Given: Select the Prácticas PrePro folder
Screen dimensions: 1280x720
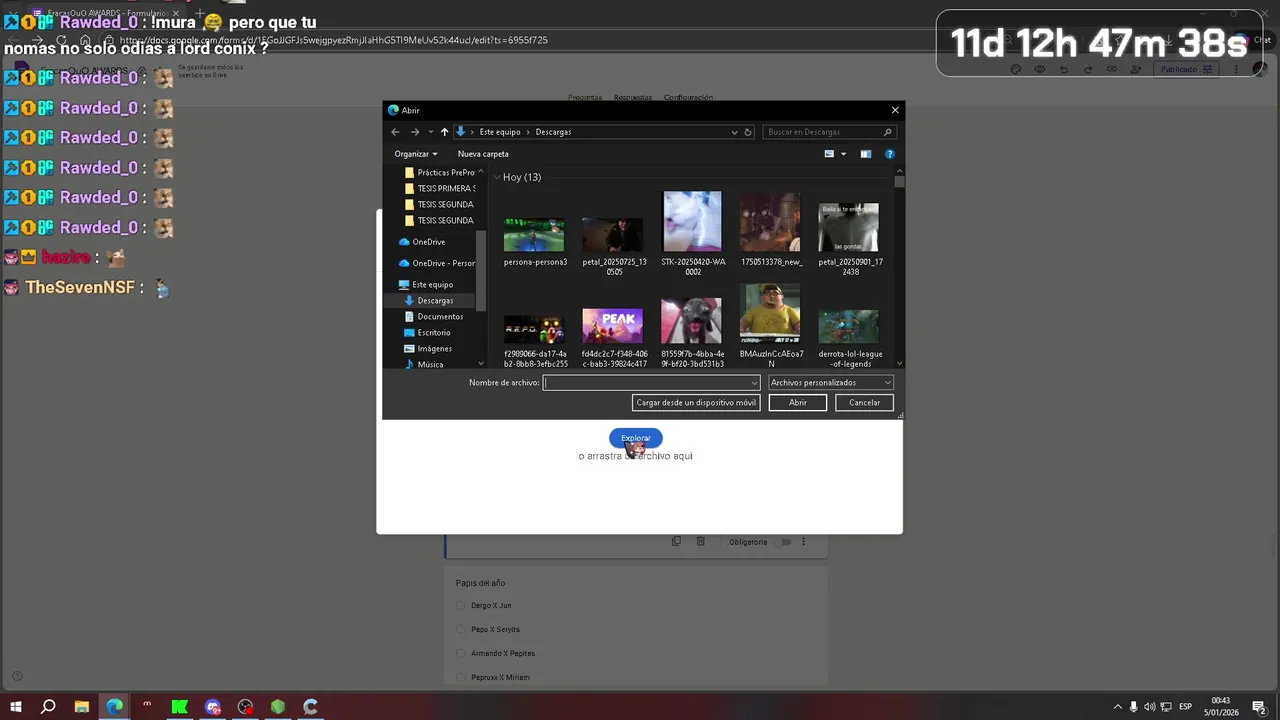Looking at the screenshot, I should [439, 172].
